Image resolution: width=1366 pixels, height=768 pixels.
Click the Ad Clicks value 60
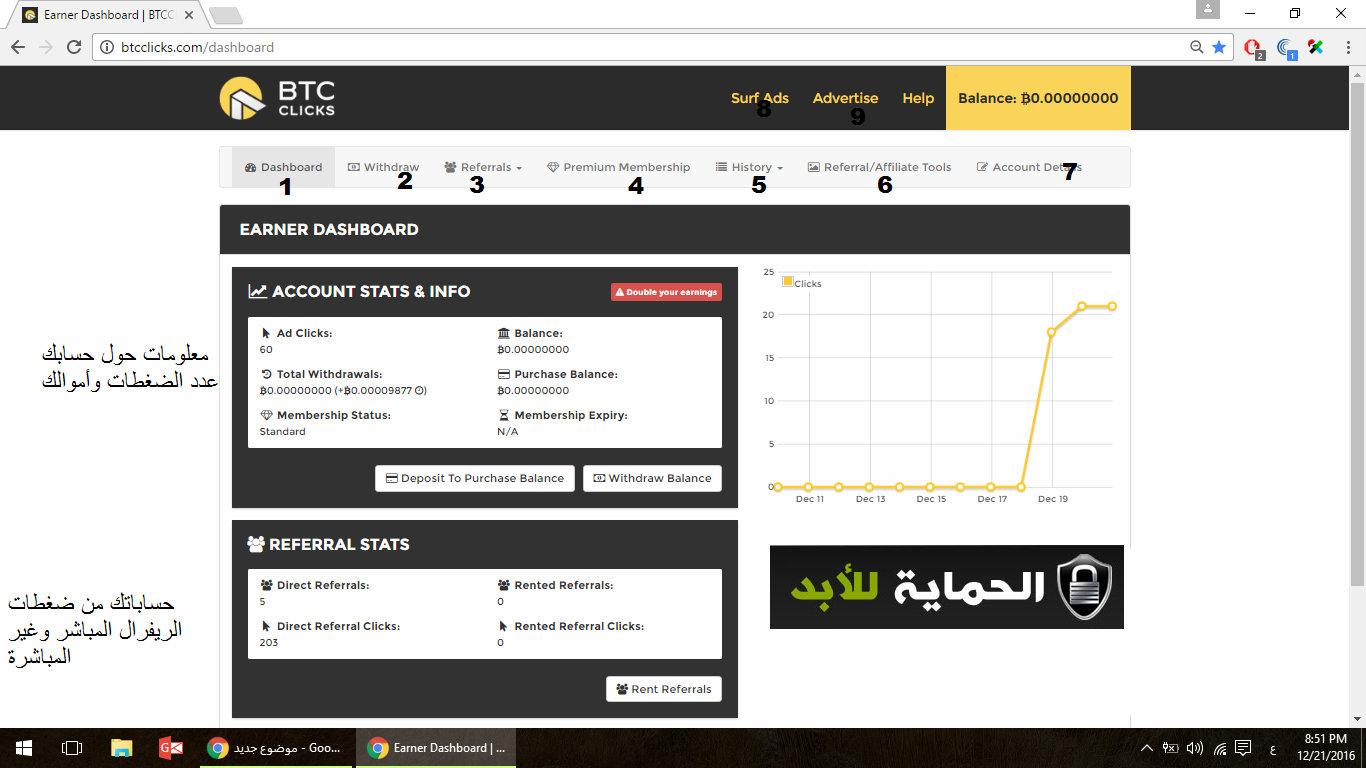point(266,350)
